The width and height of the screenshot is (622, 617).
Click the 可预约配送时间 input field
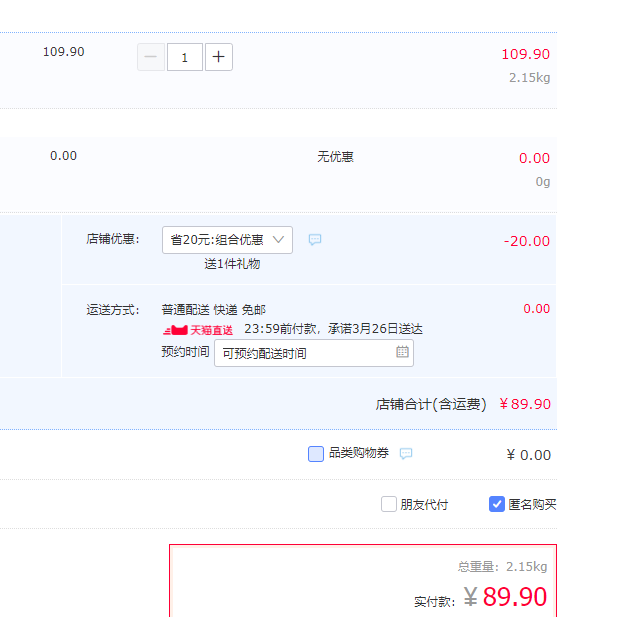click(305, 353)
